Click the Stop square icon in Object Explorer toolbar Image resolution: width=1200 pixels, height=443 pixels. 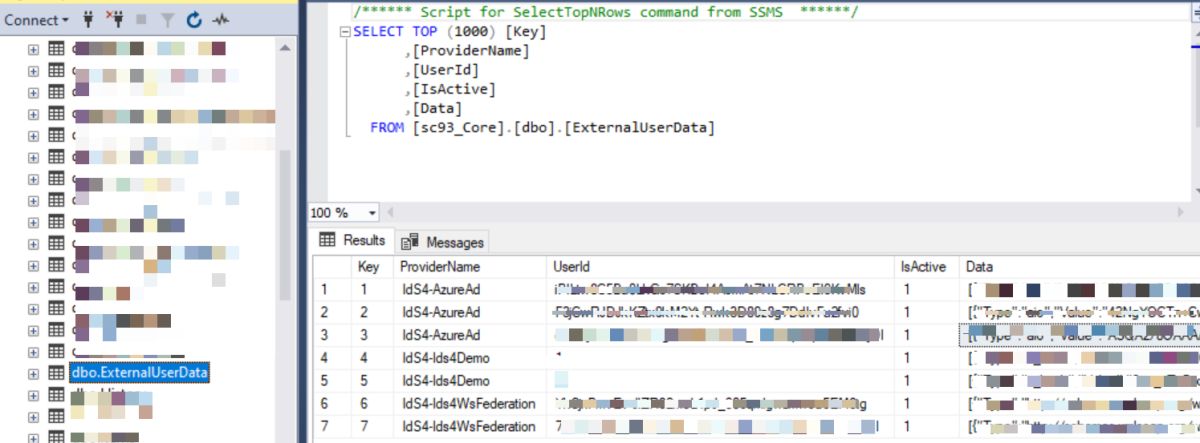[142, 19]
